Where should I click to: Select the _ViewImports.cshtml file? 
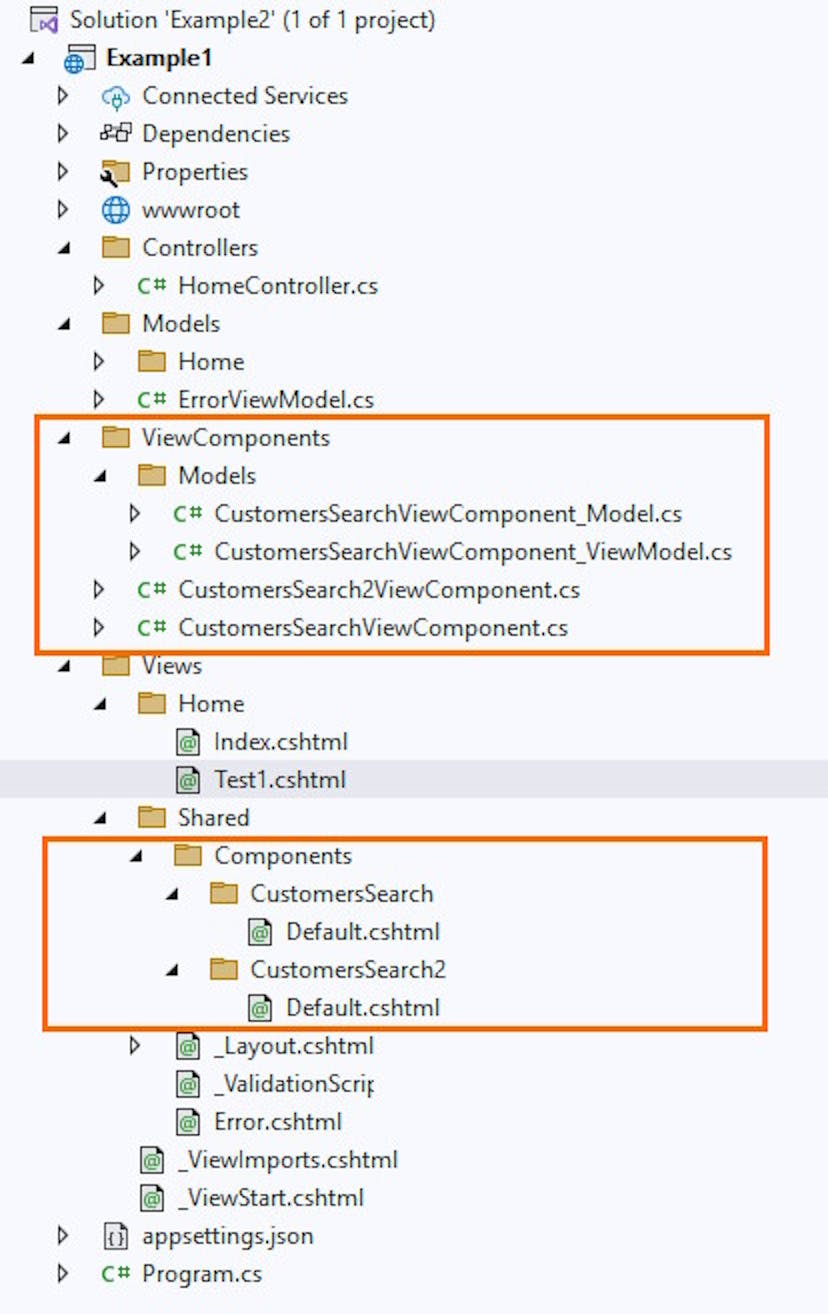pyautogui.click(x=287, y=1160)
